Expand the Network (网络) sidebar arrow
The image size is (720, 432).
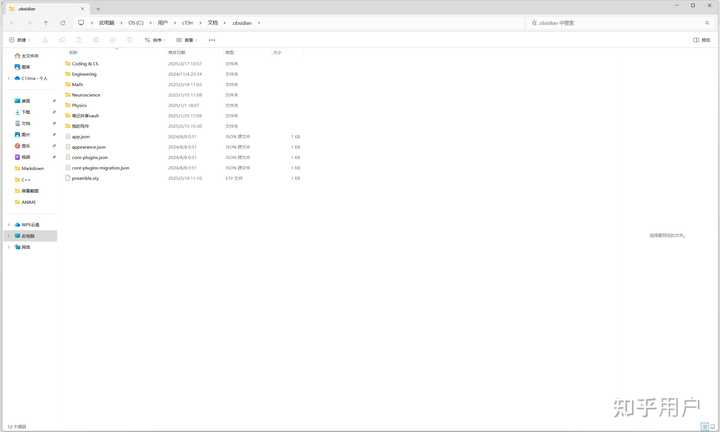click(x=9, y=247)
